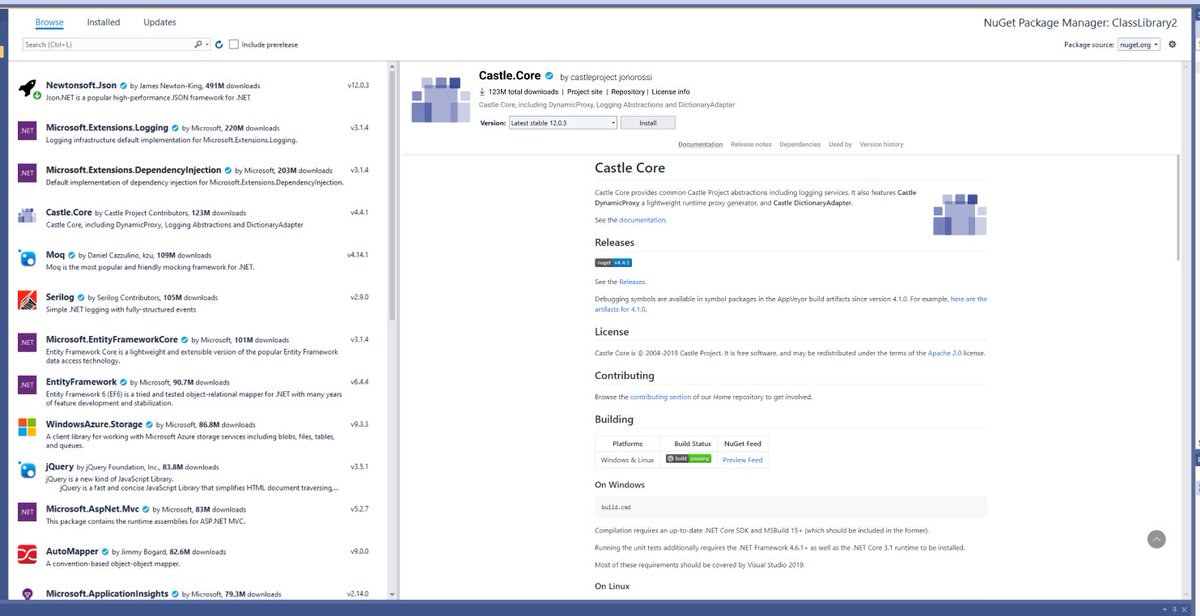Click the Serilog package icon
The width and height of the screenshot is (1200, 616).
tap(28, 301)
